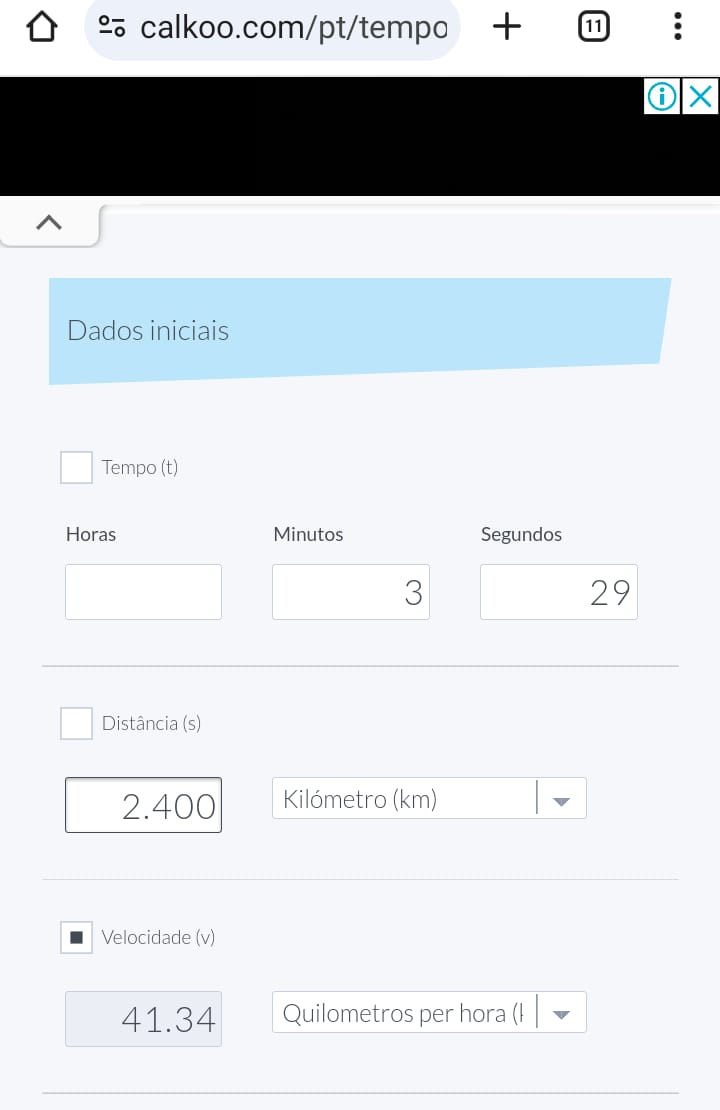The width and height of the screenshot is (720, 1110).
Task: Open the tab switcher showing 11 tabs
Action: (594, 27)
